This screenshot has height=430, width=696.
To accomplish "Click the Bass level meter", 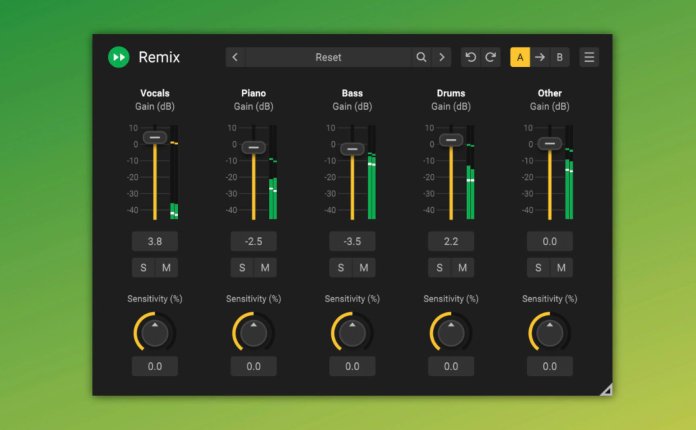I will [x=372, y=173].
